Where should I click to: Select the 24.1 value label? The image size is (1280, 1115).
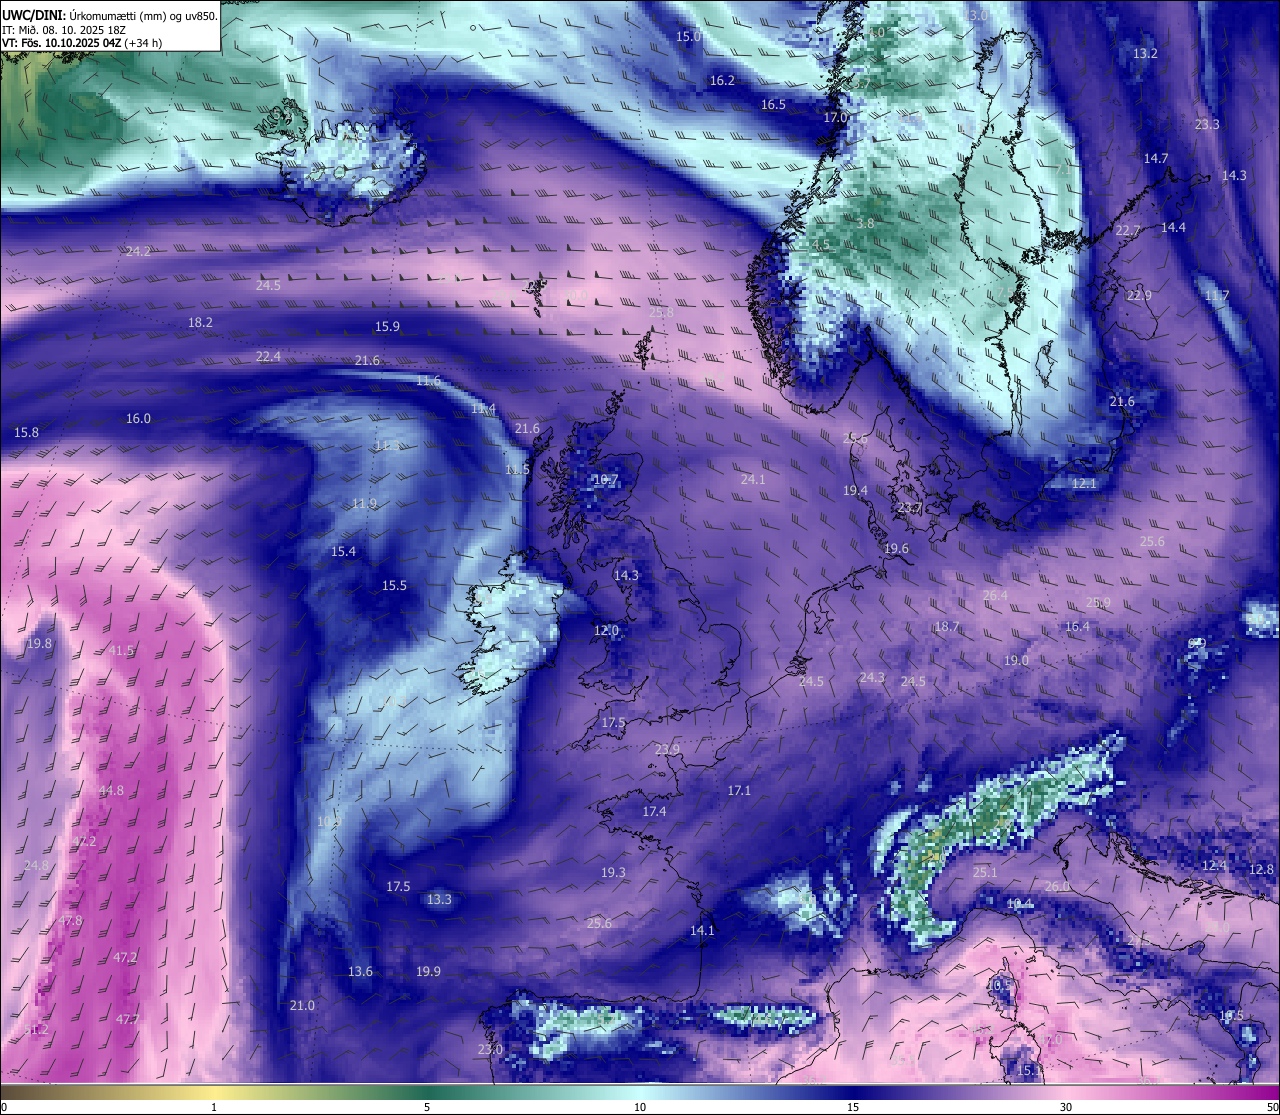[752, 479]
